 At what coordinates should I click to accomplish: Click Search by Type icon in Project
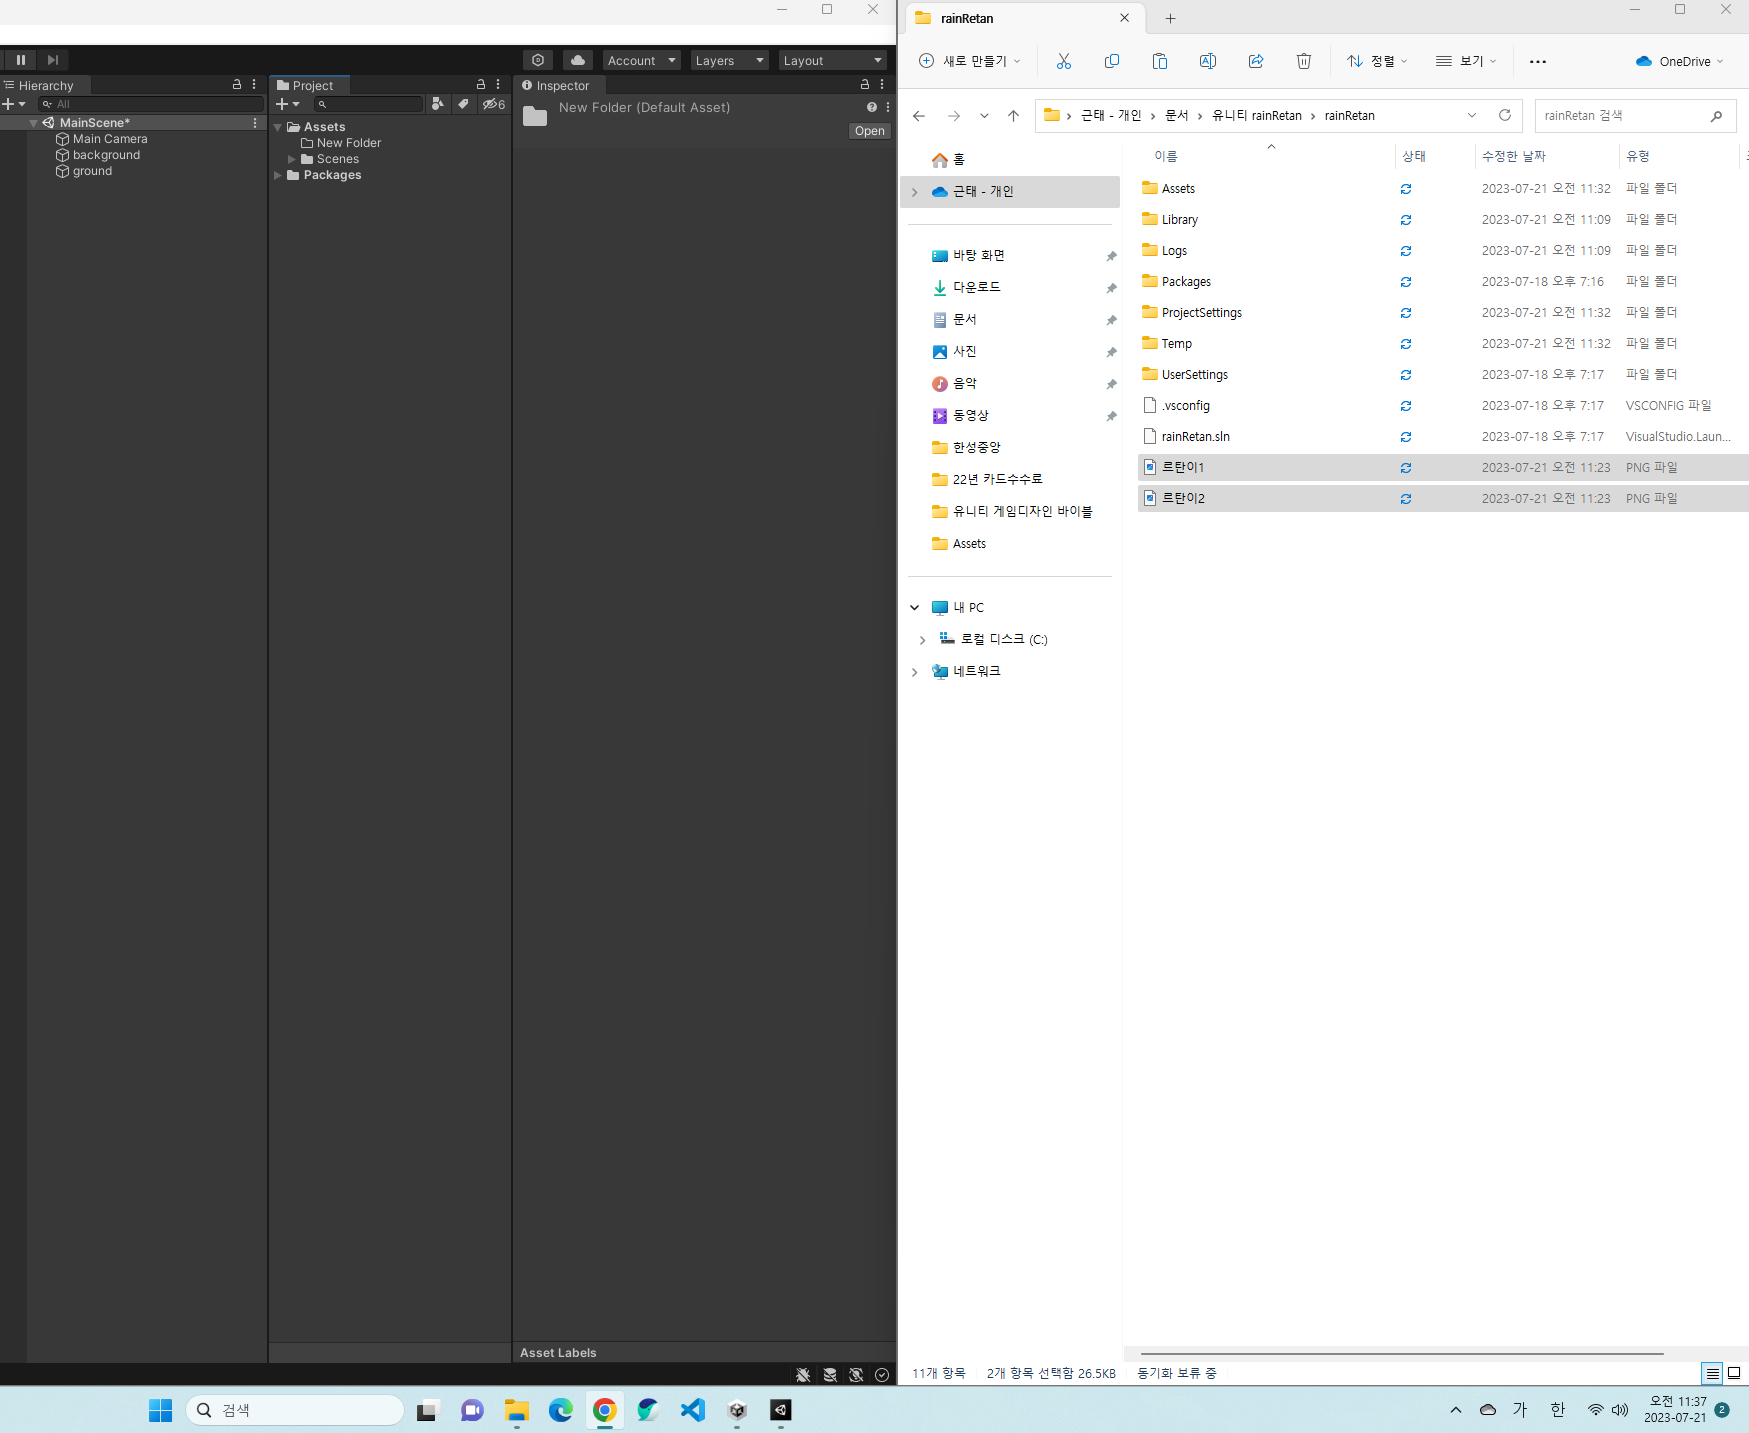click(438, 104)
